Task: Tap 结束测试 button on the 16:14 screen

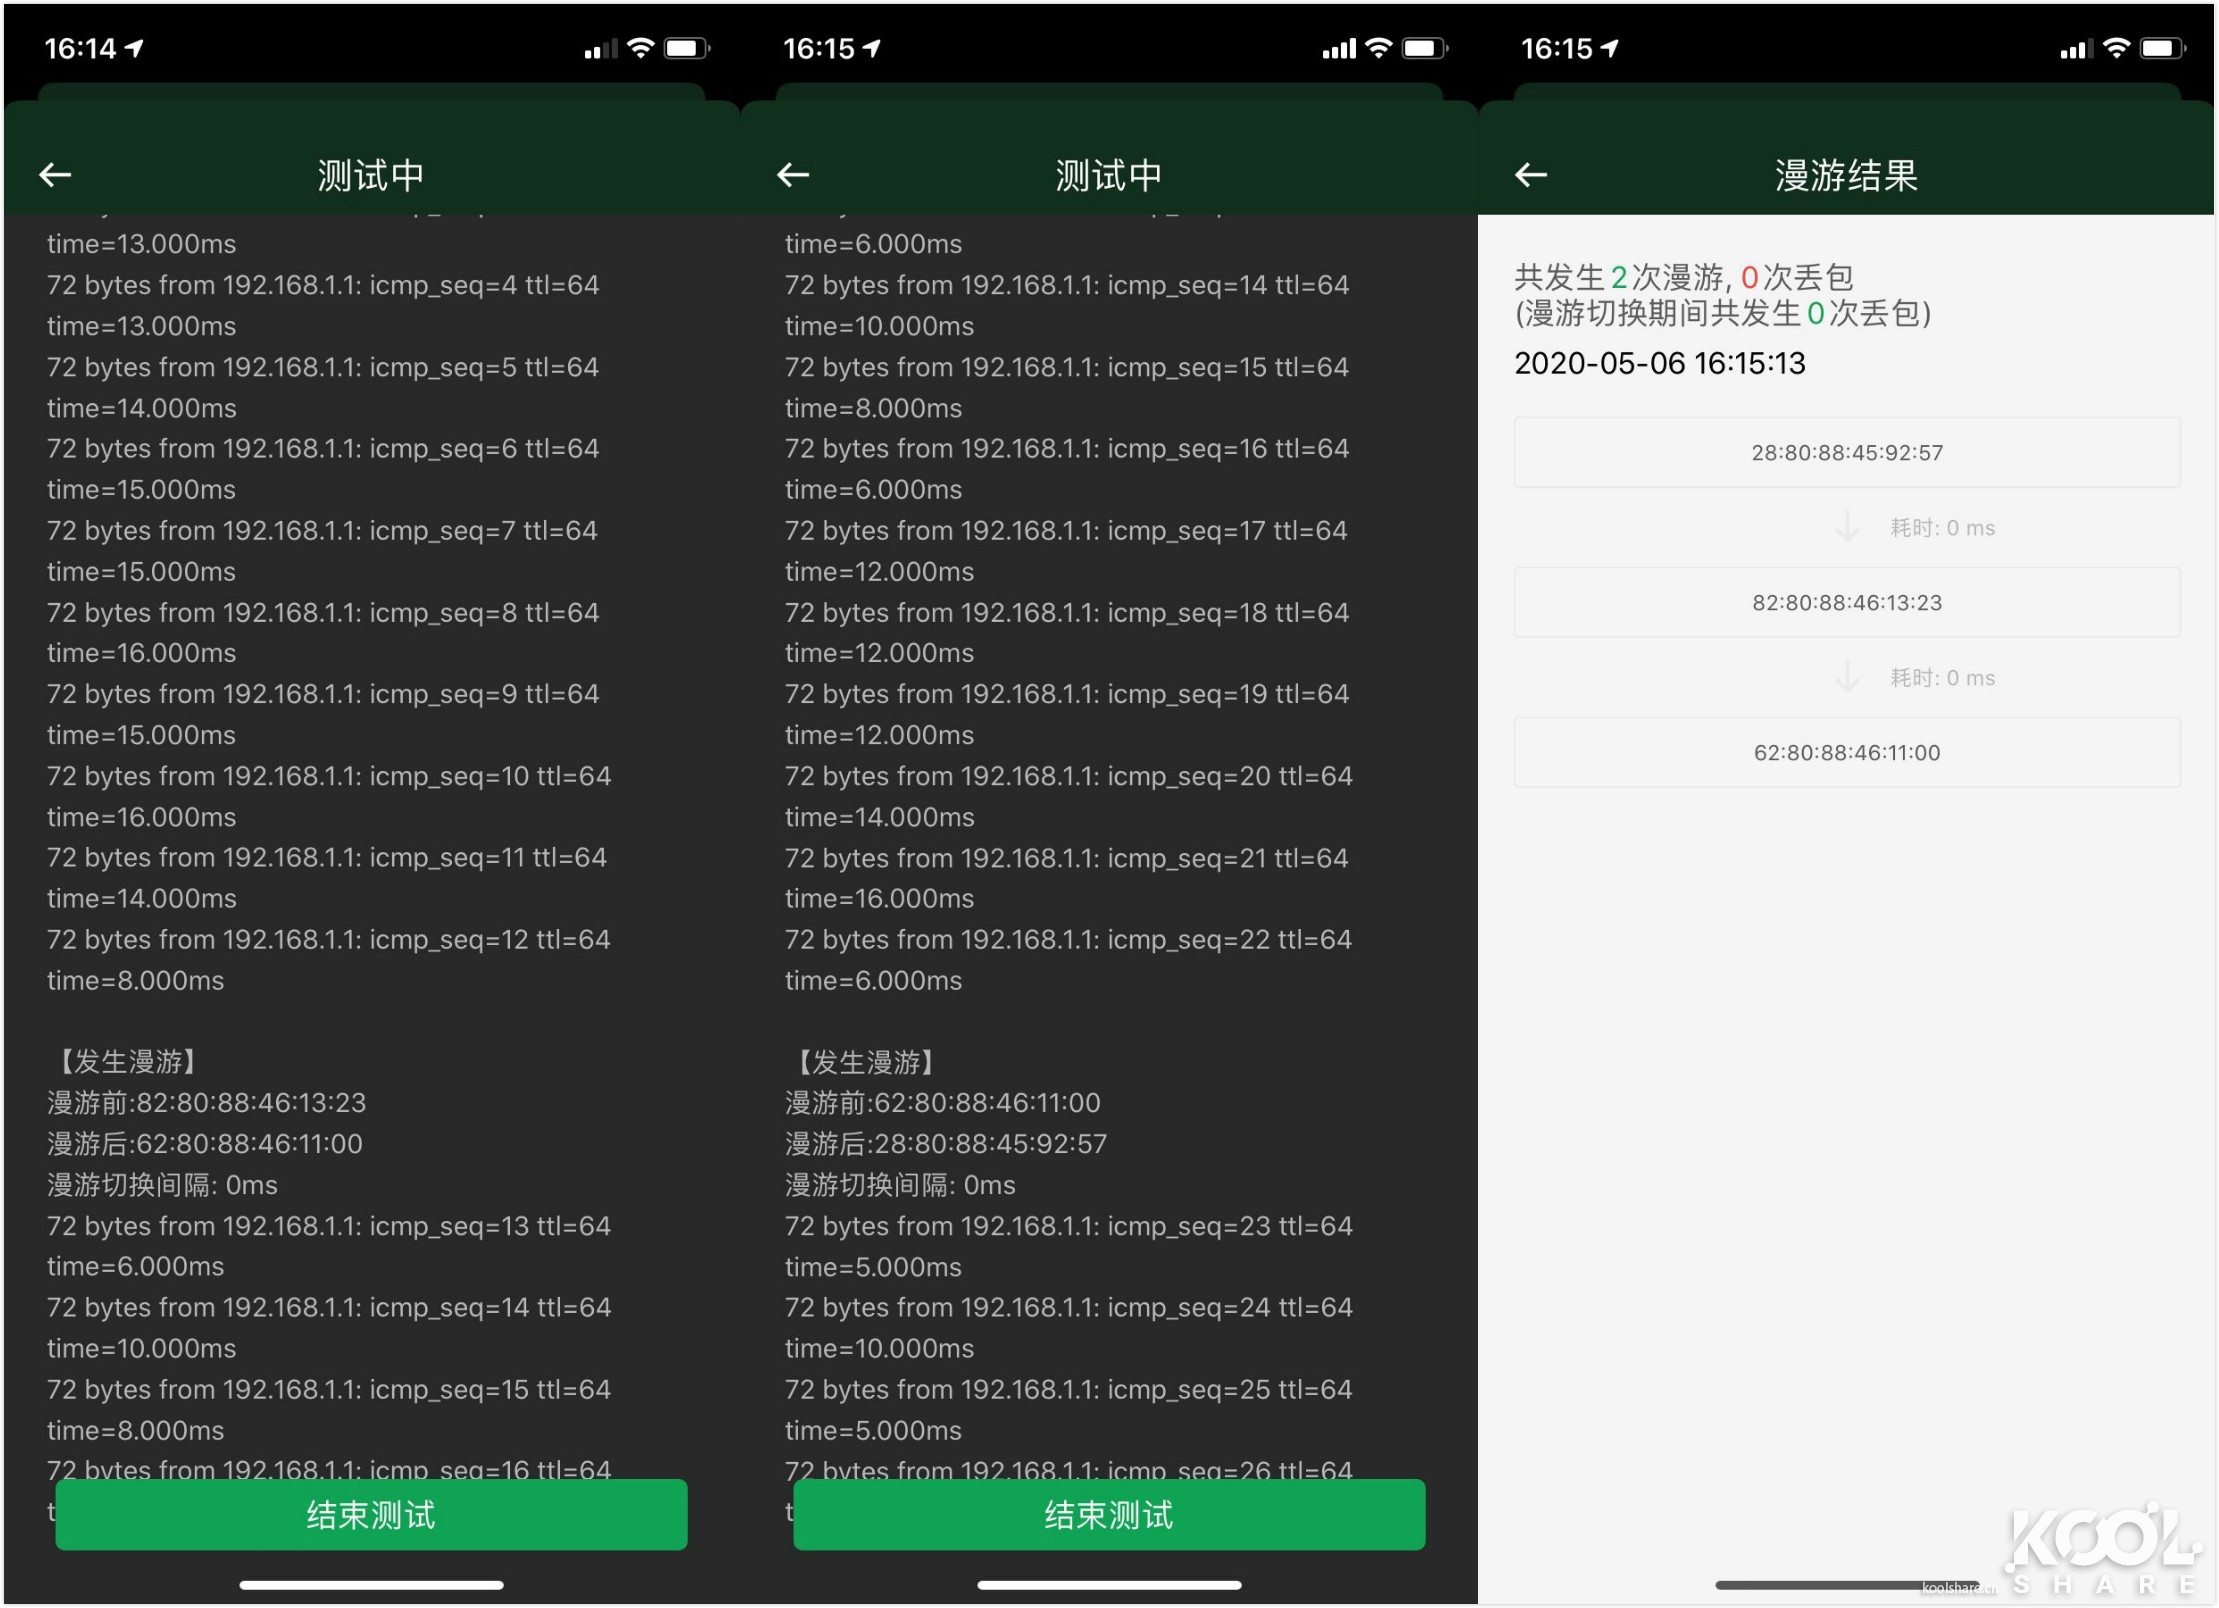Action: (371, 1514)
